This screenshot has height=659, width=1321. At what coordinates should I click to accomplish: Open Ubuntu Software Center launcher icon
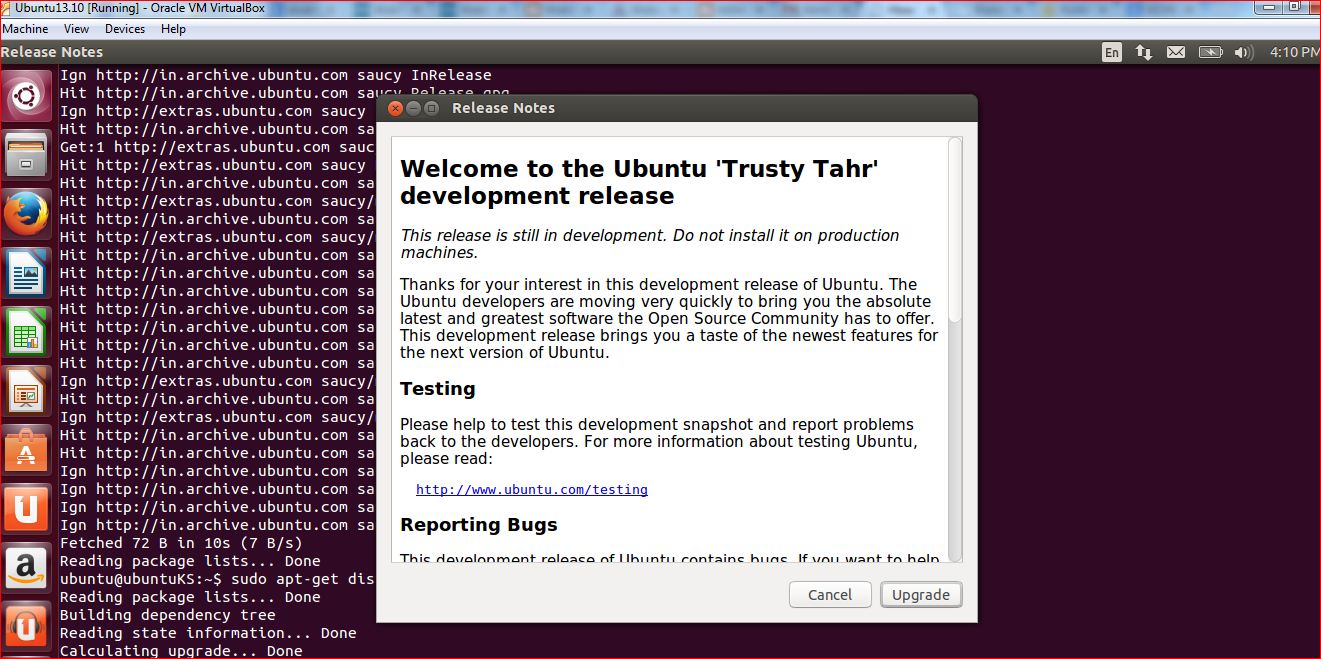coord(27,450)
